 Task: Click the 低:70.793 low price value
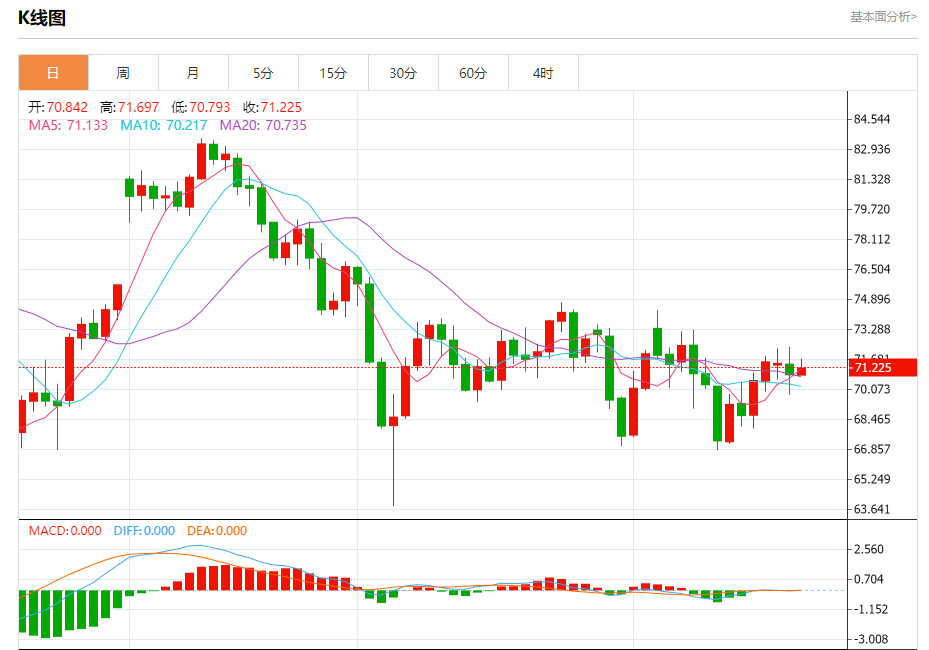point(200,107)
